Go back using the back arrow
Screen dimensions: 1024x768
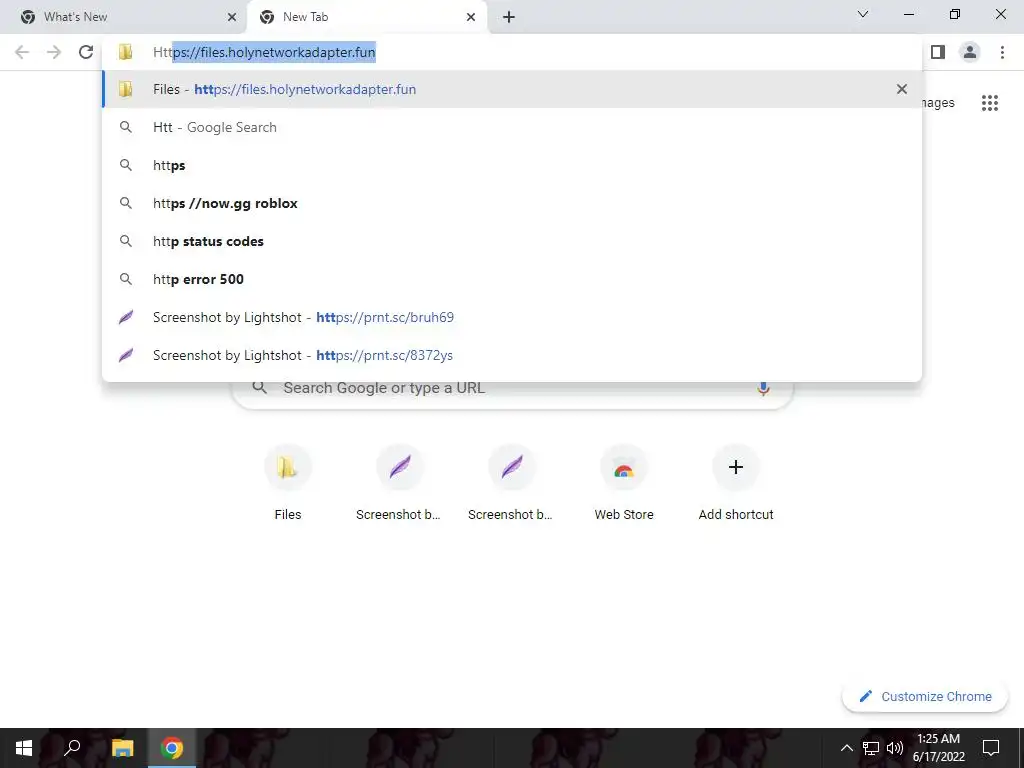coord(22,52)
